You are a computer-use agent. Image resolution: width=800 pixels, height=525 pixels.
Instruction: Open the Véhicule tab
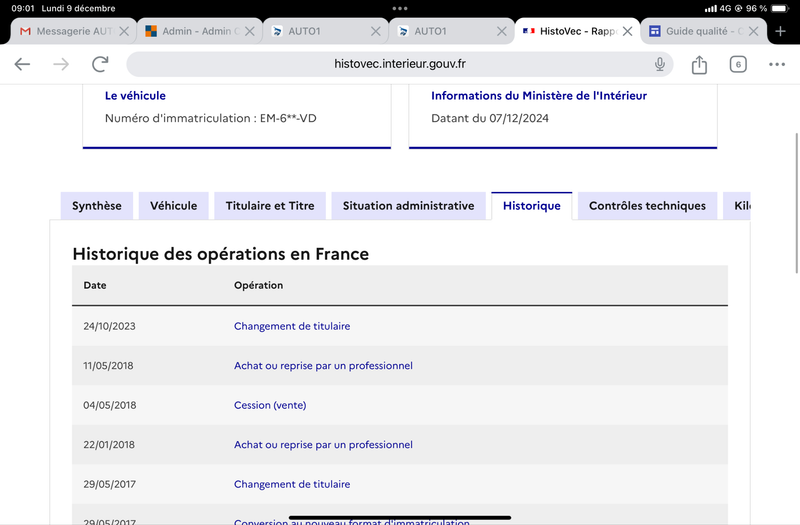point(173,206)
